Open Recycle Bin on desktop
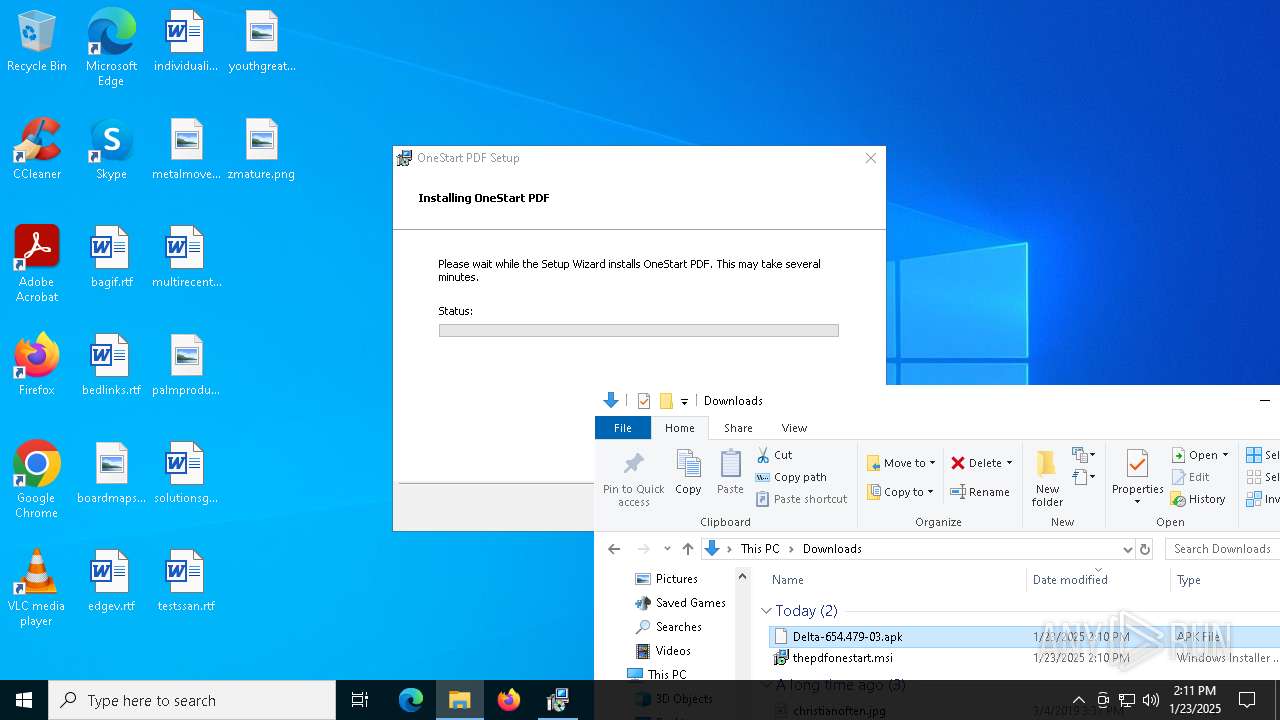Image resolution: width=1280 pixels, height=720 pixels. pos(37,42)
